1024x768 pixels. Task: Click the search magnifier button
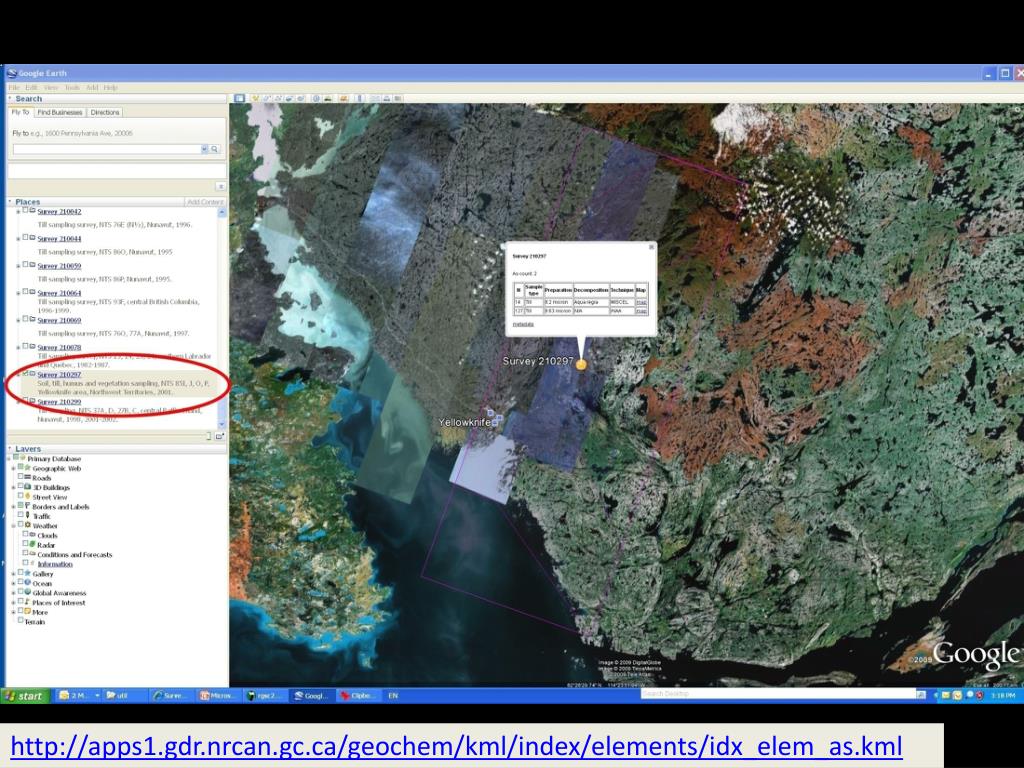click(214, 150)
